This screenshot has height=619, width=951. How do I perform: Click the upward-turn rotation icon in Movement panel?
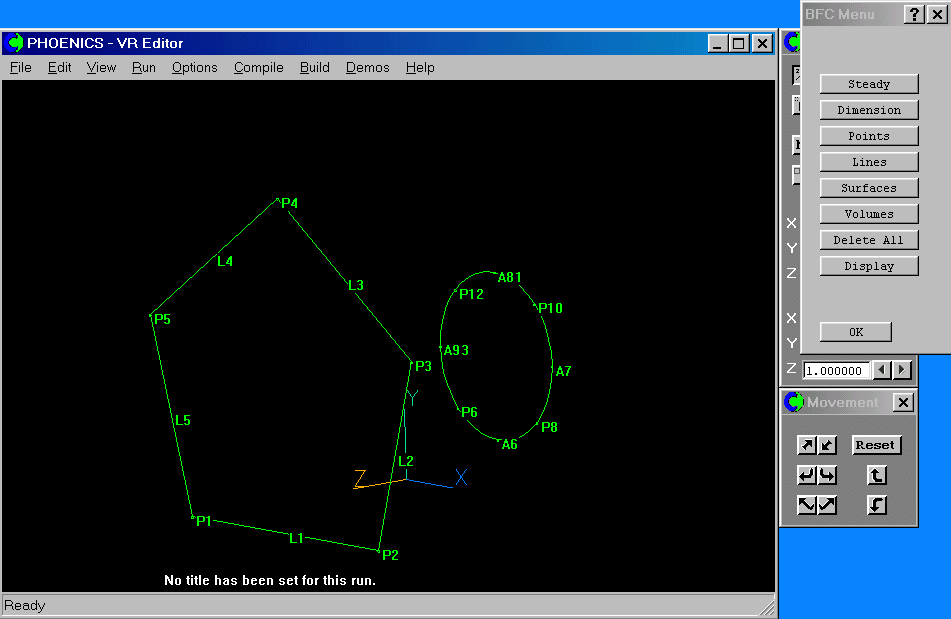point(877,475)
